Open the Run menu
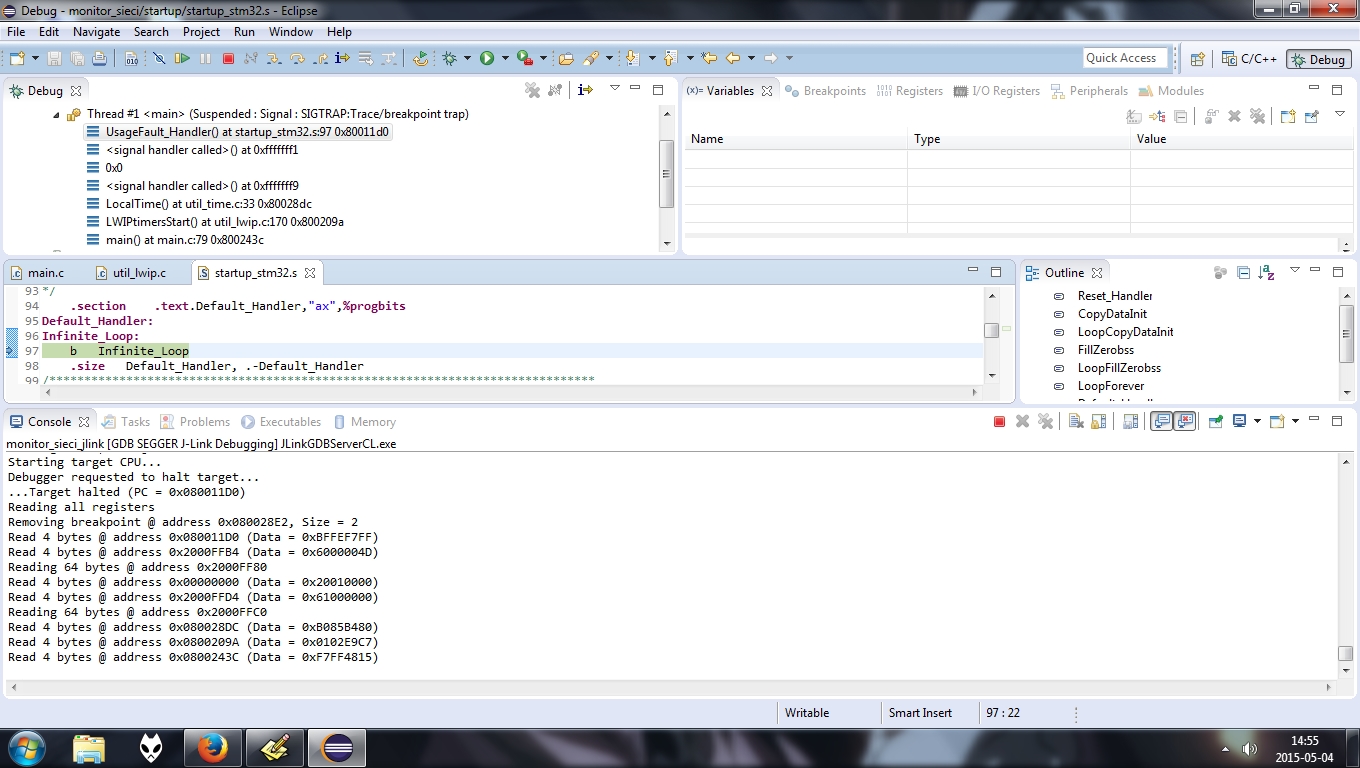 point(244,31)
